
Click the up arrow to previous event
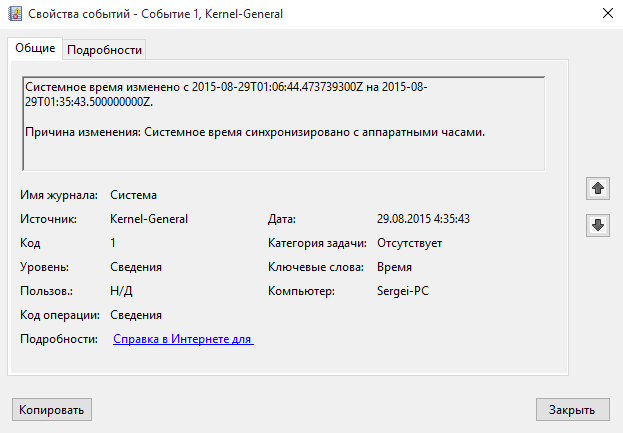(x=598, y=188)
